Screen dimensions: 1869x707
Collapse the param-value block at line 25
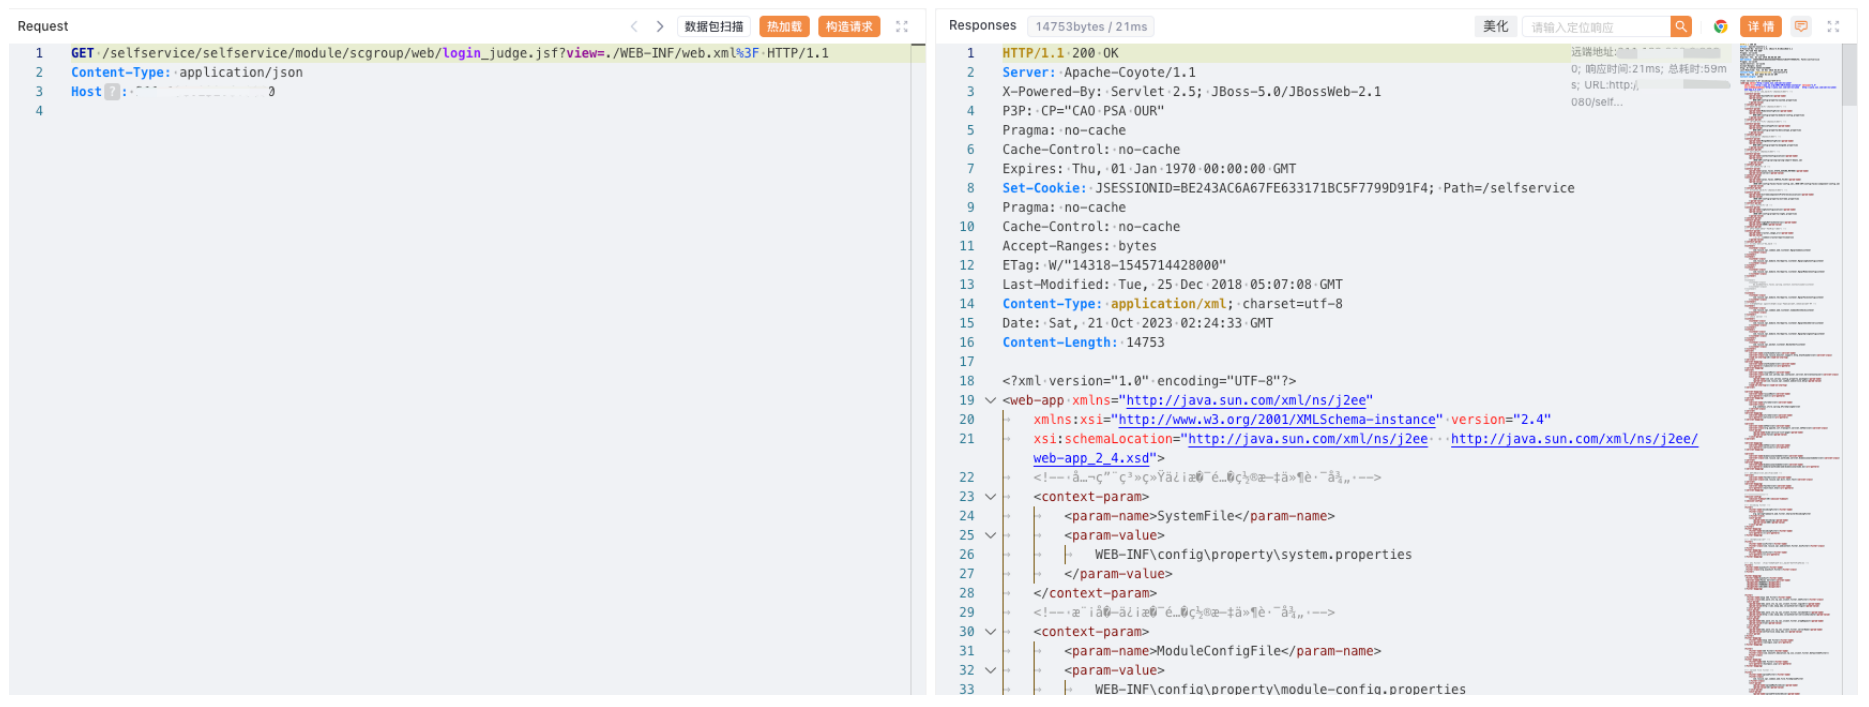pos(990,536)
